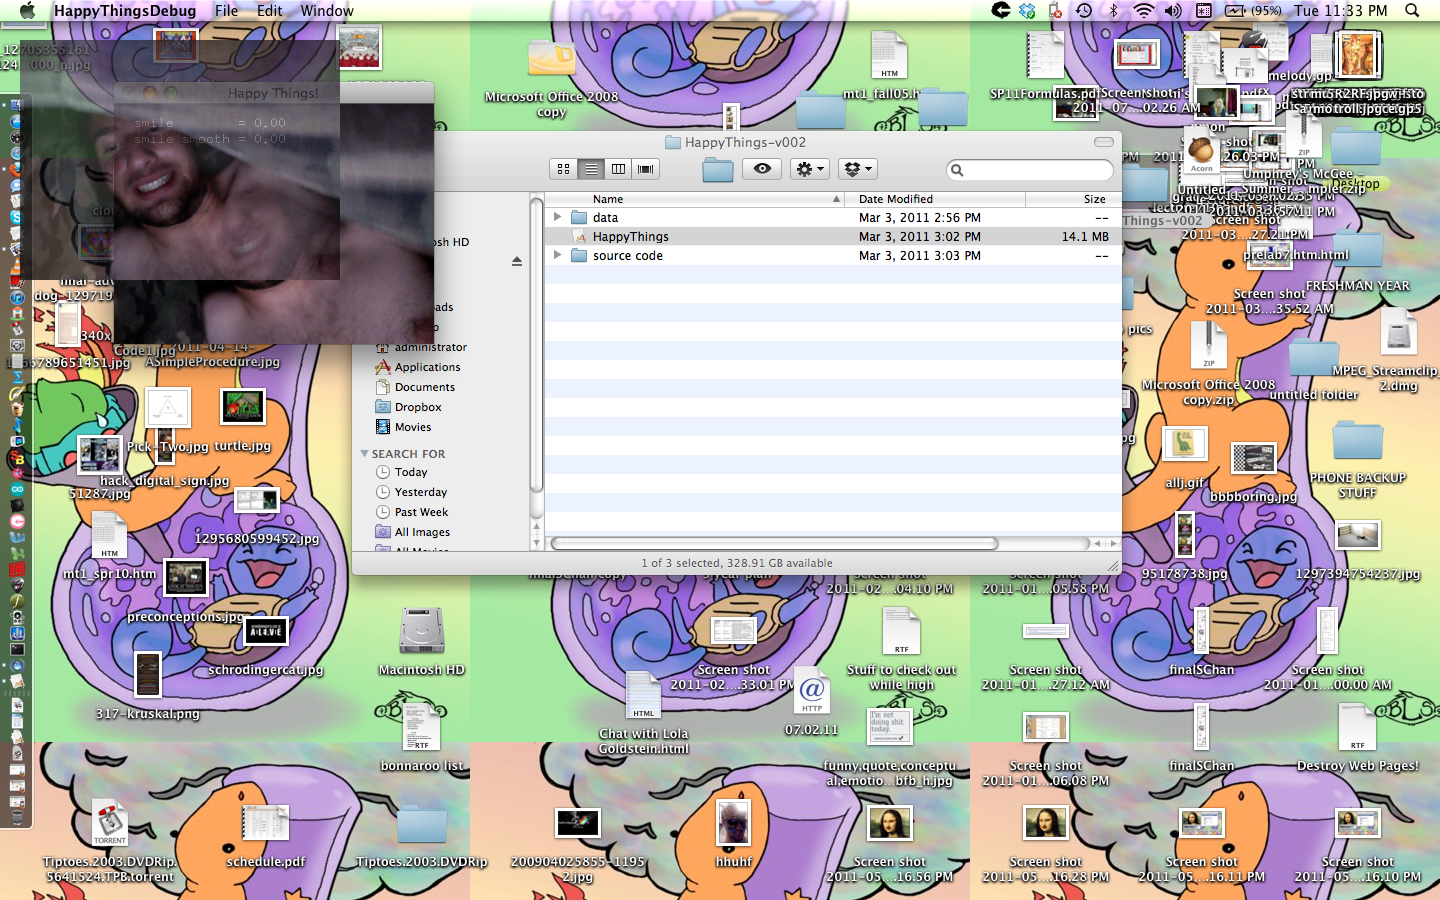Click the sidebar scroll down arrow
Screen dimensions: 1440x900
point(536,543)
